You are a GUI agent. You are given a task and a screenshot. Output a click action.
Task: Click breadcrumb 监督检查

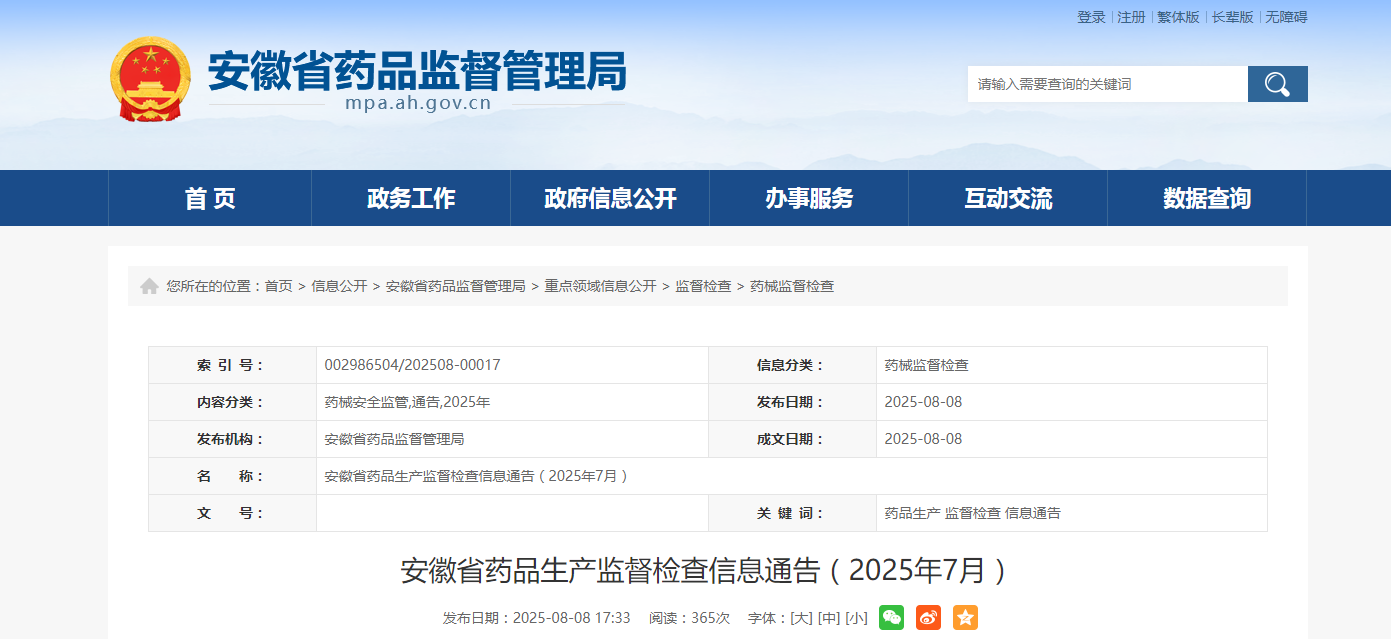703,286
